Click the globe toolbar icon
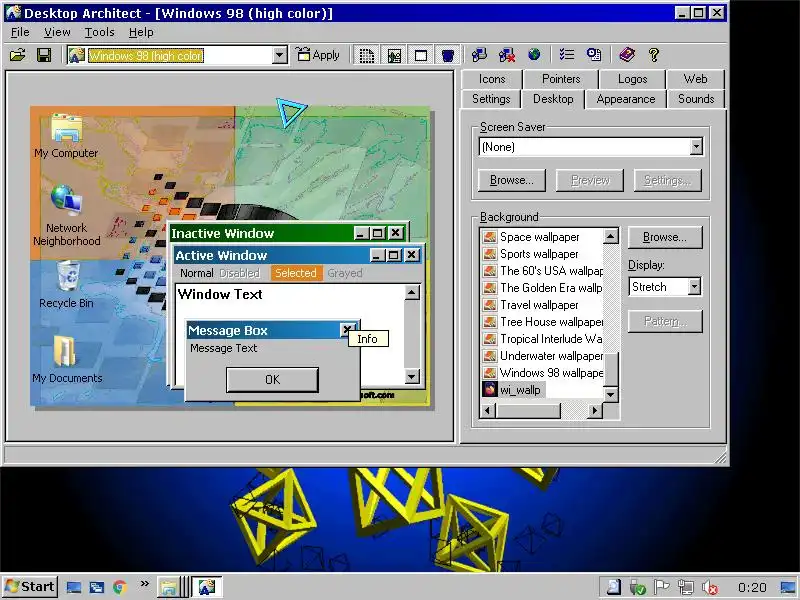The height and width of the screenshot is (600, 800). pos(534,55)
